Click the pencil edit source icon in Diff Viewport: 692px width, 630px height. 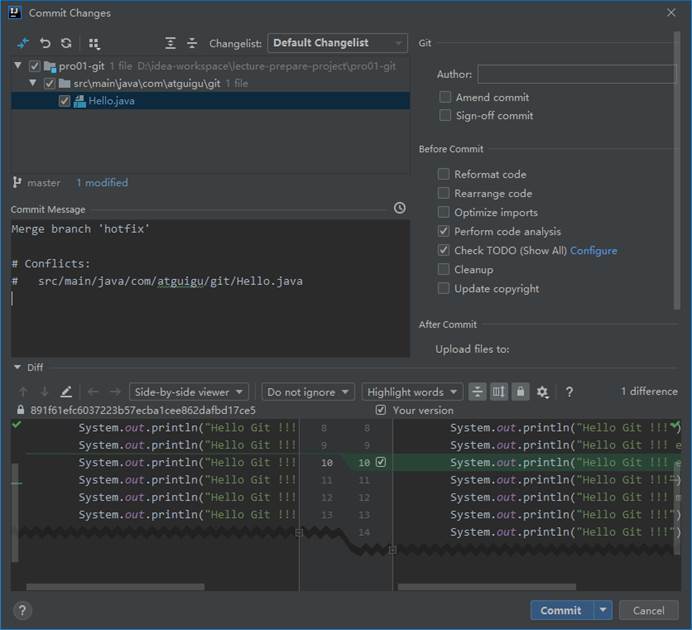pos(66,392)
